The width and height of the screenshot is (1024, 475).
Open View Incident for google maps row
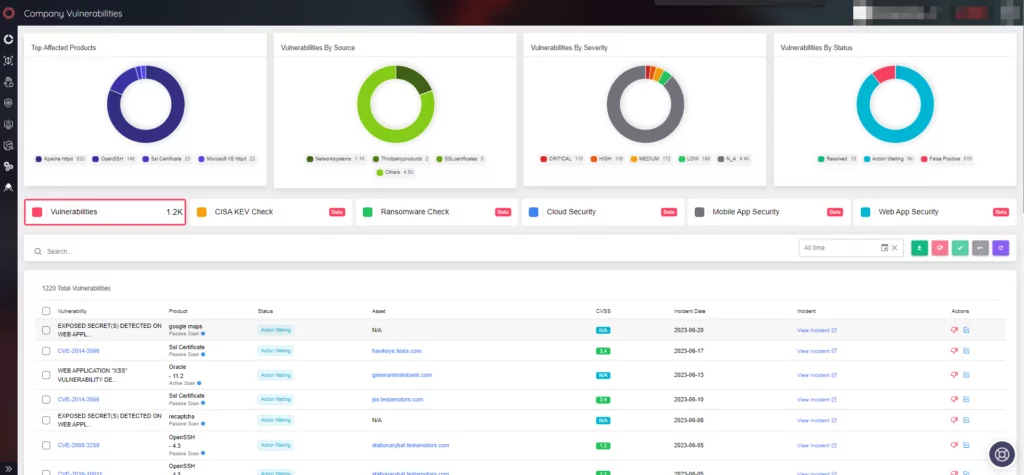point(817,330)
